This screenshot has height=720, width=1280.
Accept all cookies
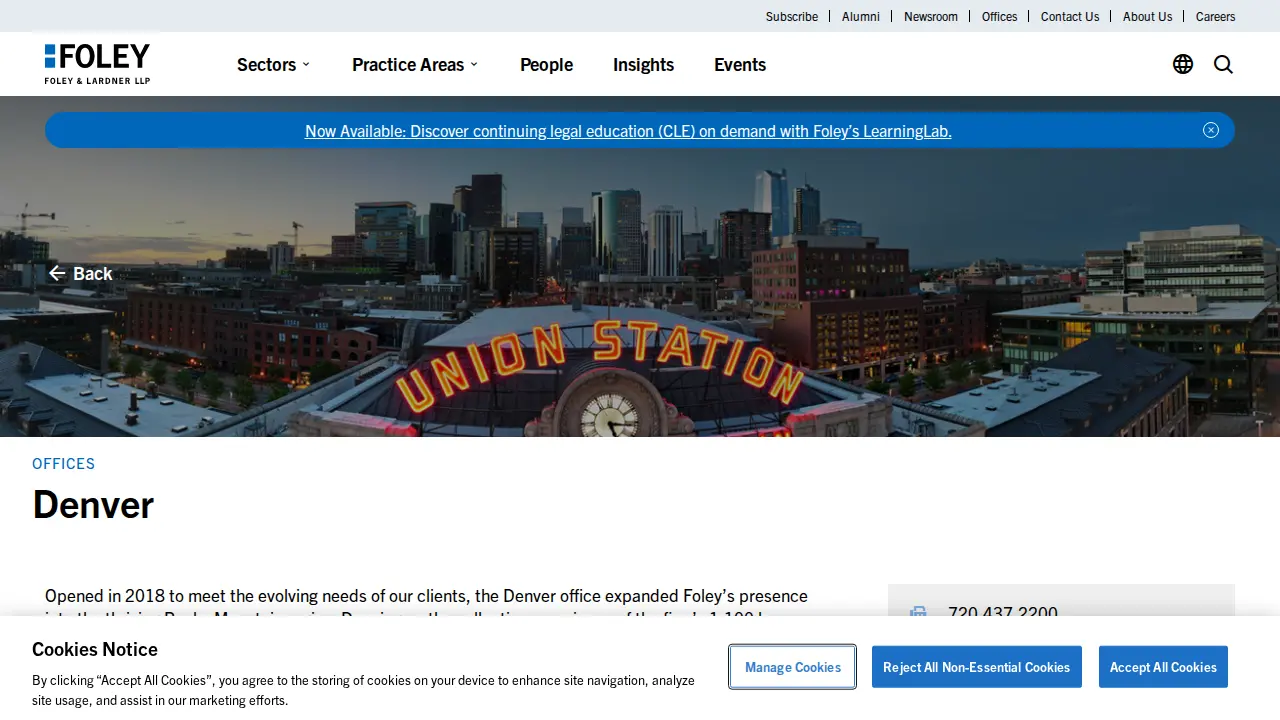1163,667
